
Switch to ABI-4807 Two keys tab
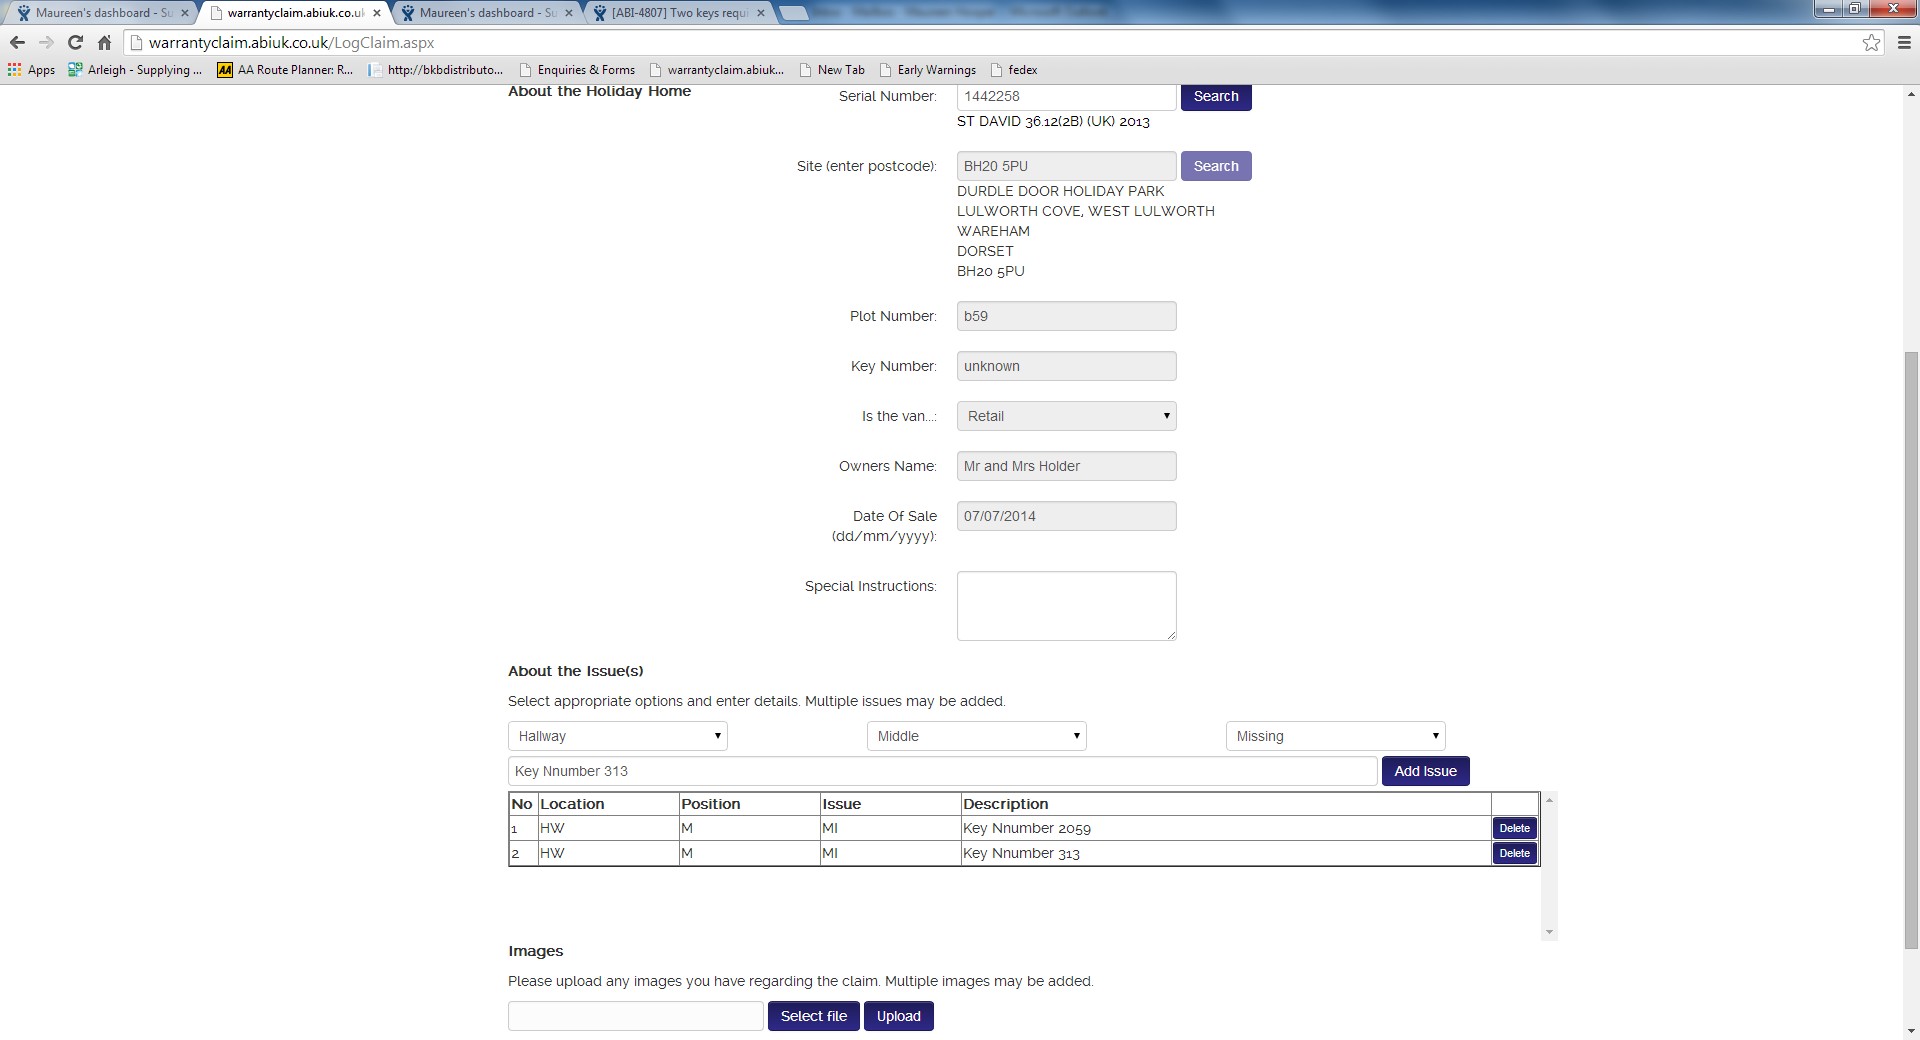coord(678,13)
